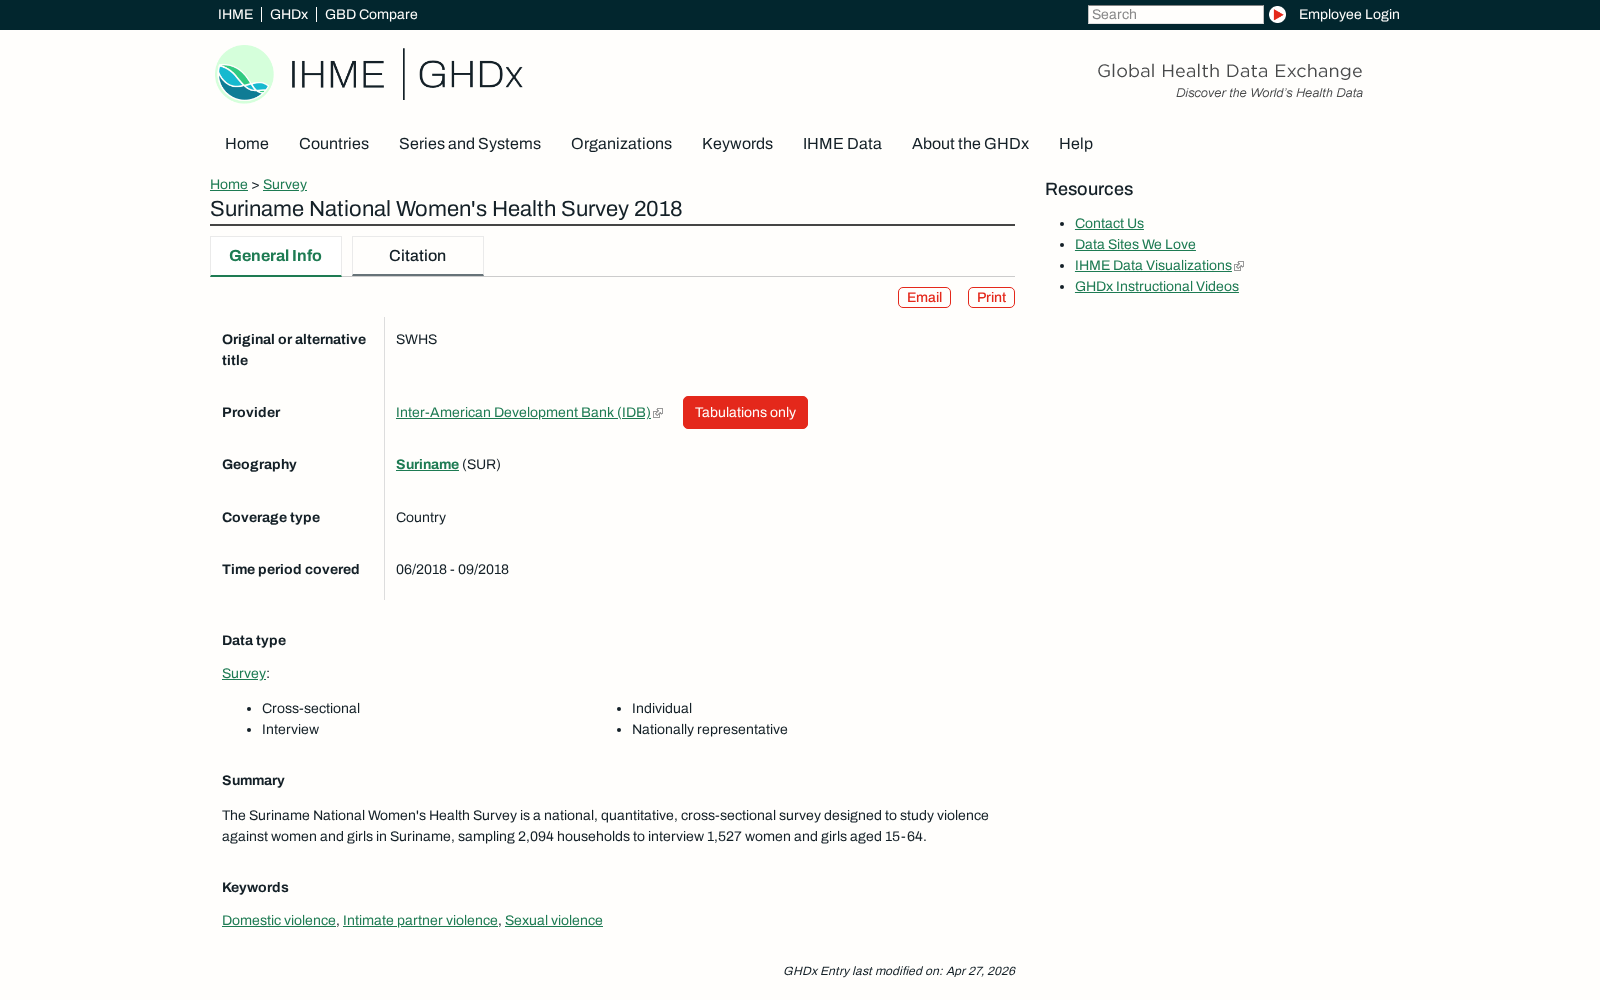This screenshot has width=1600, height=1000.
Task: Click the Resources sidebar heading
Action: tap(1089, 189)
